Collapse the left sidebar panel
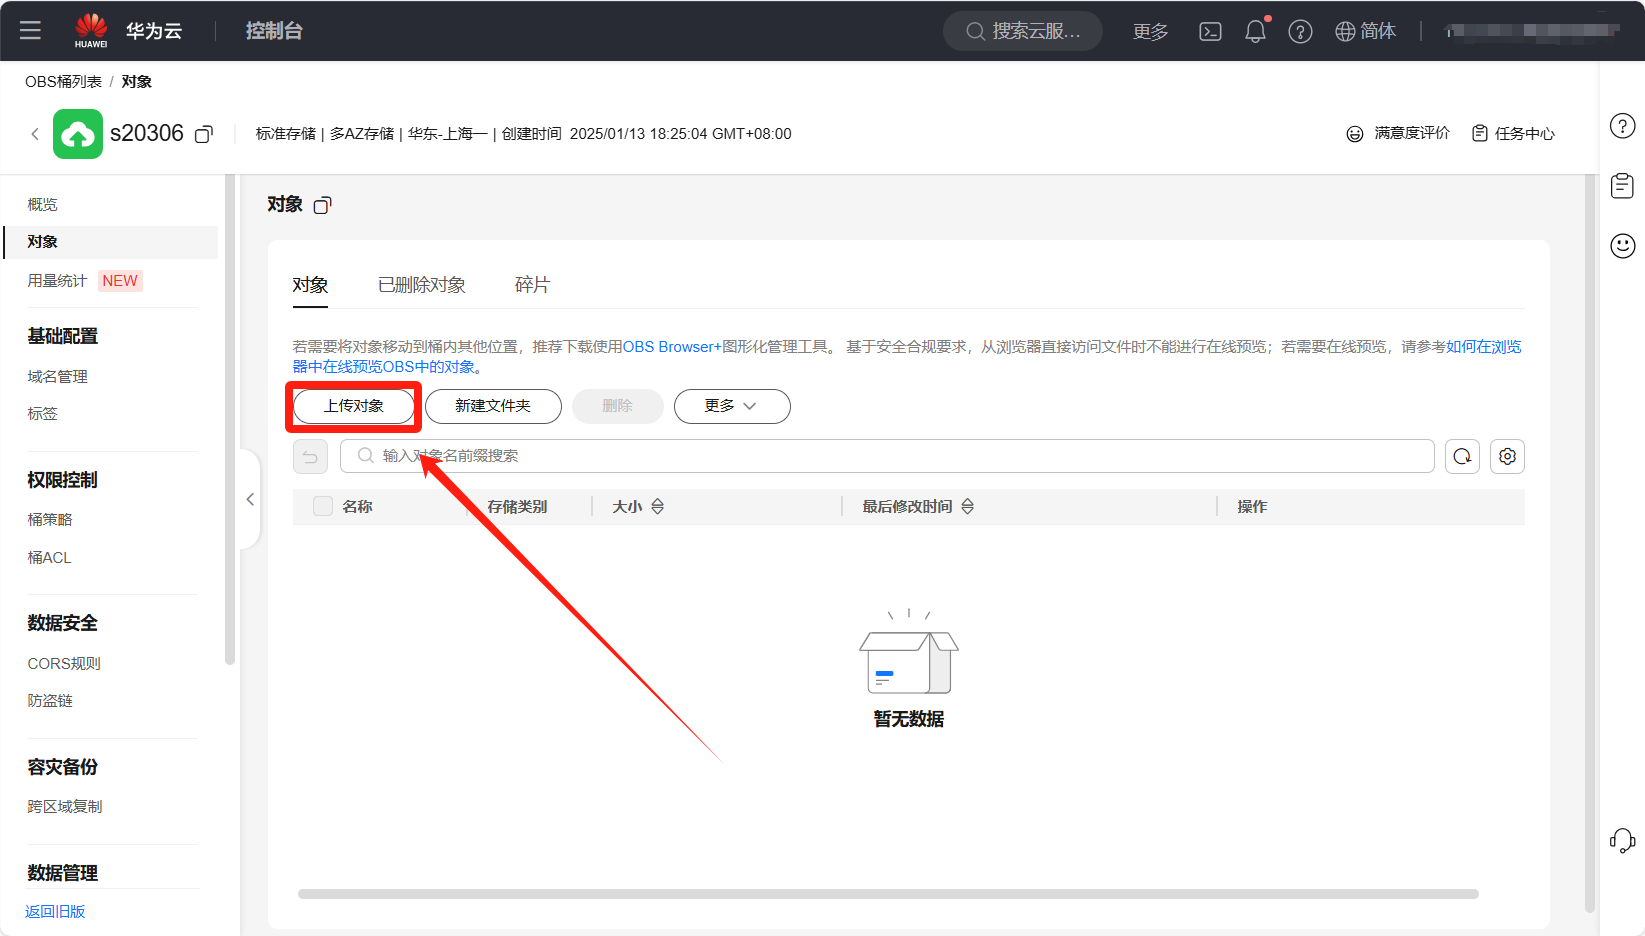Image resolution: width=1645 pixels, height=936 pixels. [250, 499]
